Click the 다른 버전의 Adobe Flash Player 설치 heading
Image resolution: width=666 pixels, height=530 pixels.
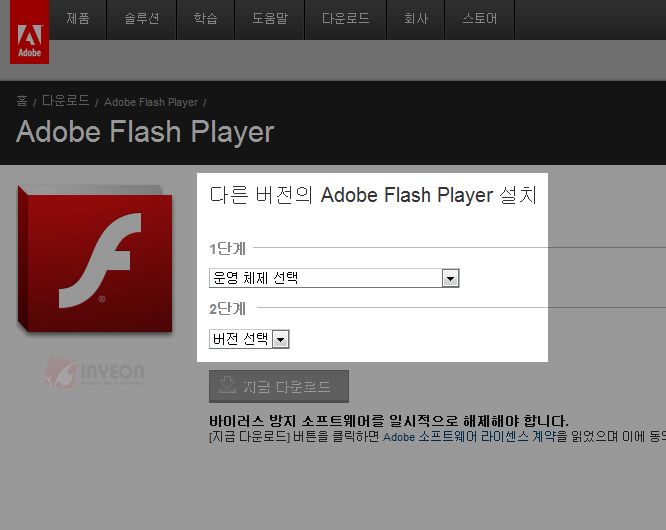click(x=373, y=195)
